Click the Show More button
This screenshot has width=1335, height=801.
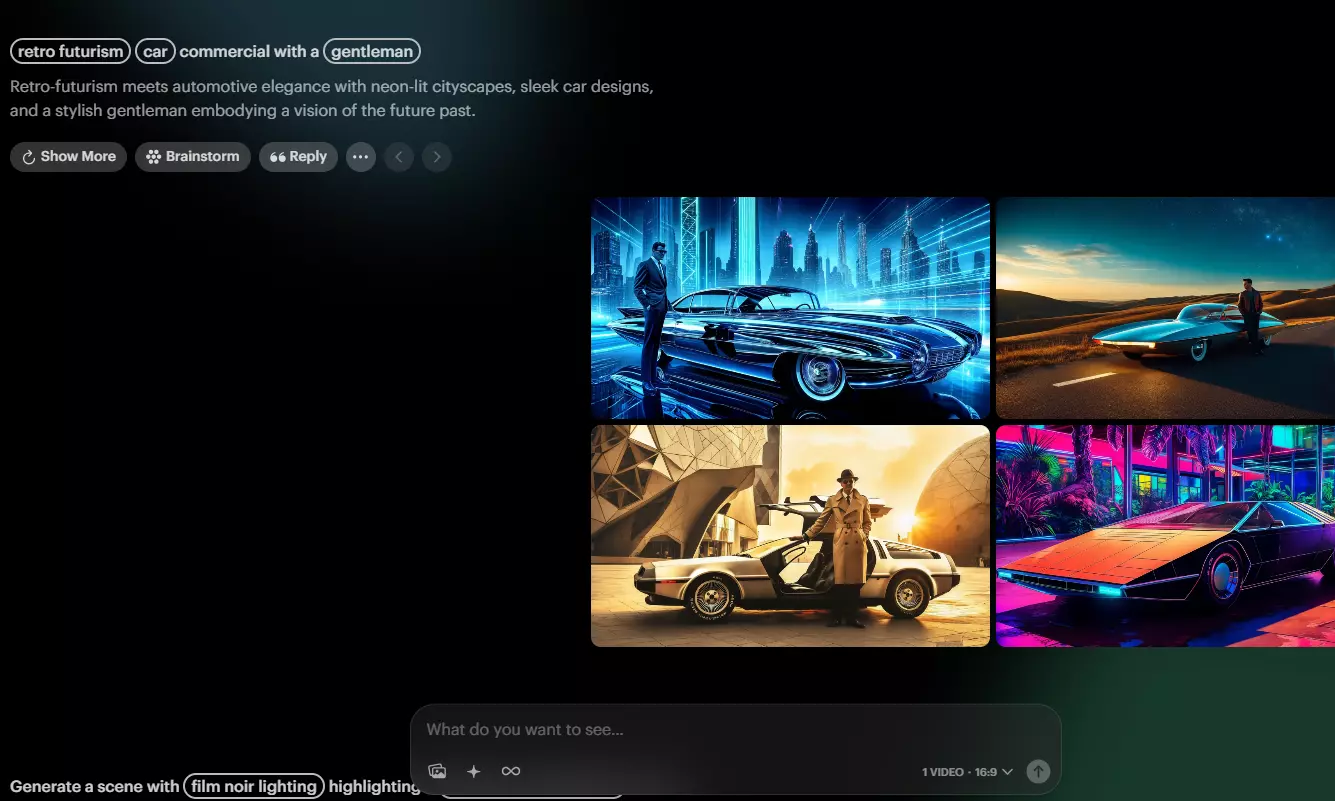(68, 157)
